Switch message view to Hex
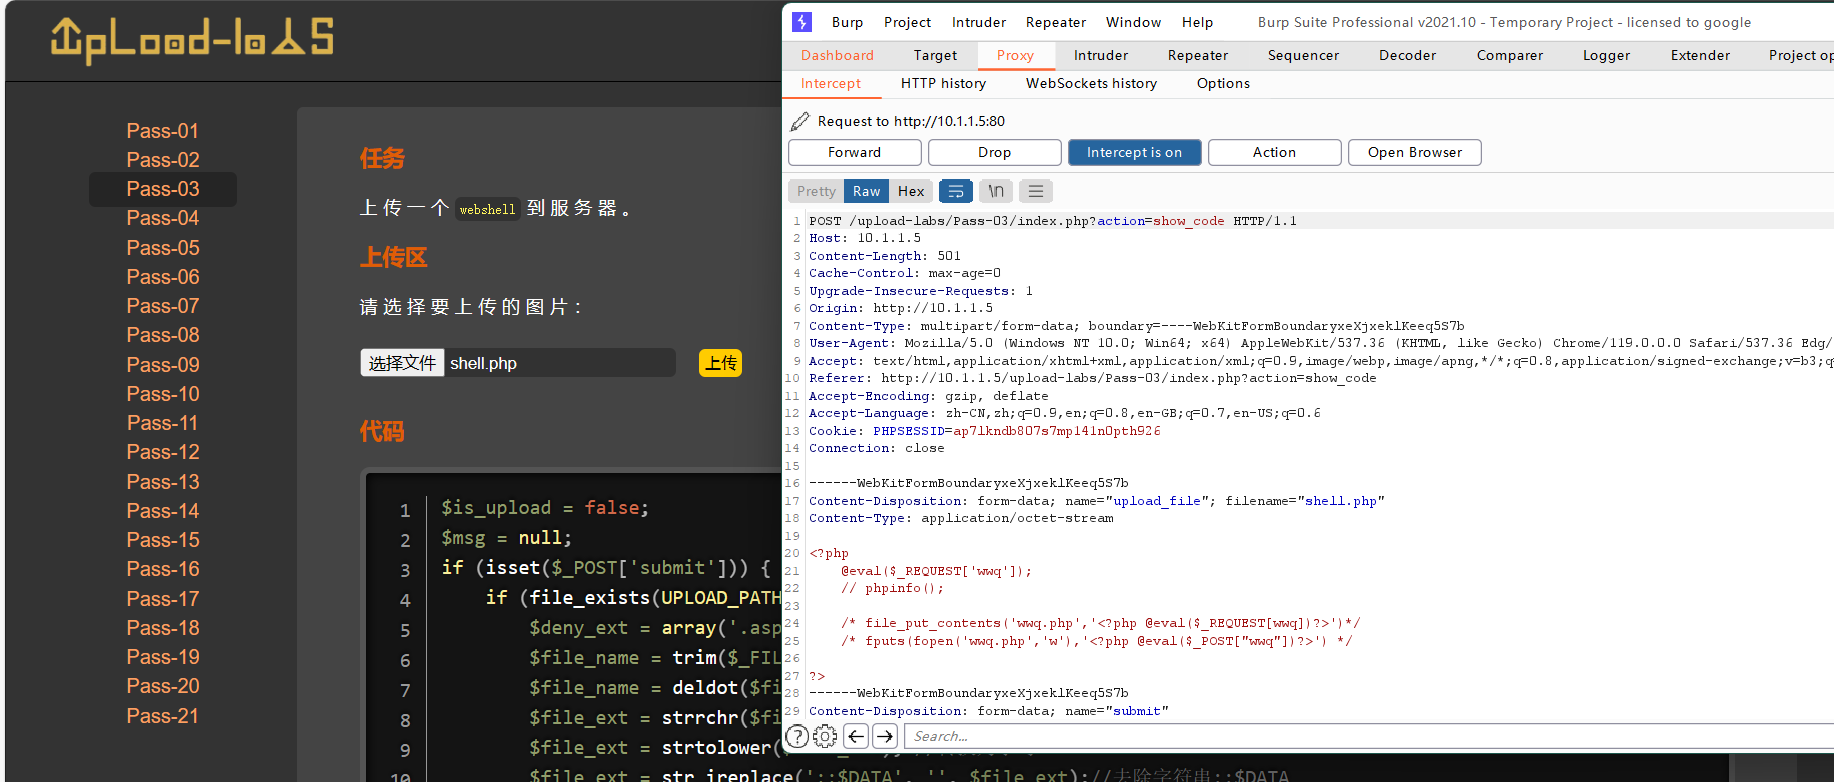Screen dimensions: 1834x782 click(x=911, y=191)
